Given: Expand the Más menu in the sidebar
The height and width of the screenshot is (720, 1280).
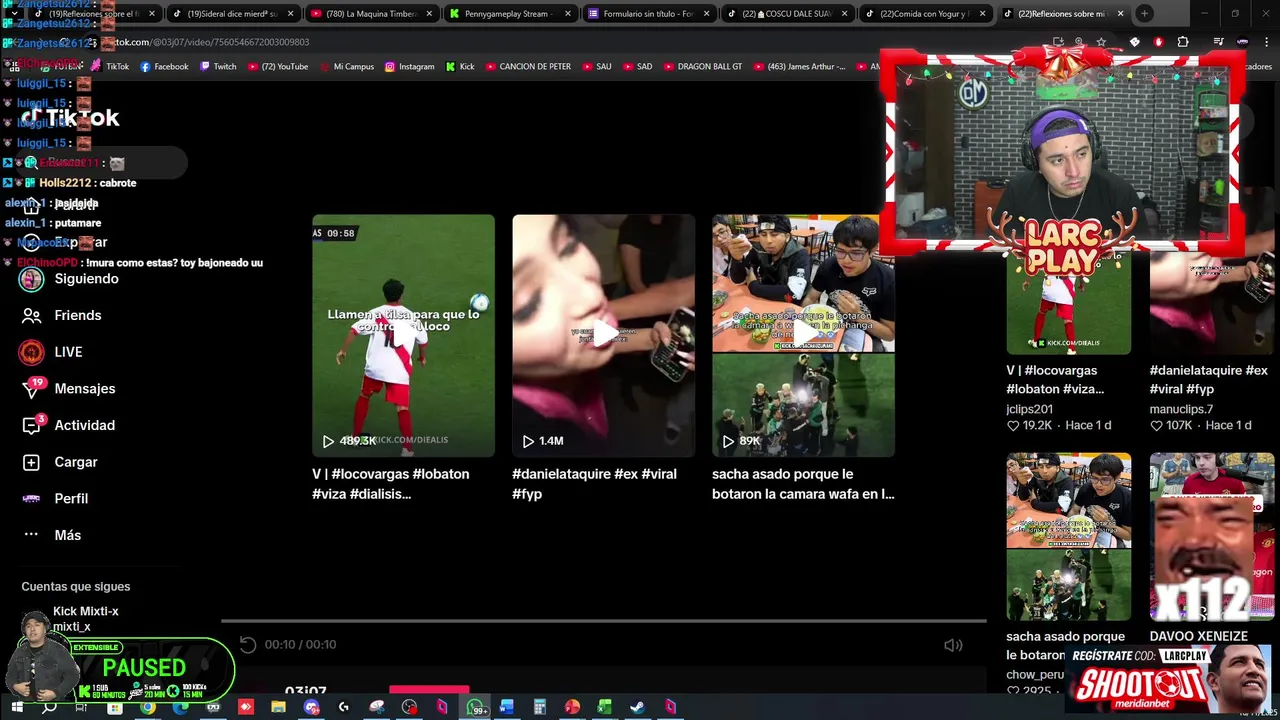Looking at the screenshot, I should (x=51, y=535).
